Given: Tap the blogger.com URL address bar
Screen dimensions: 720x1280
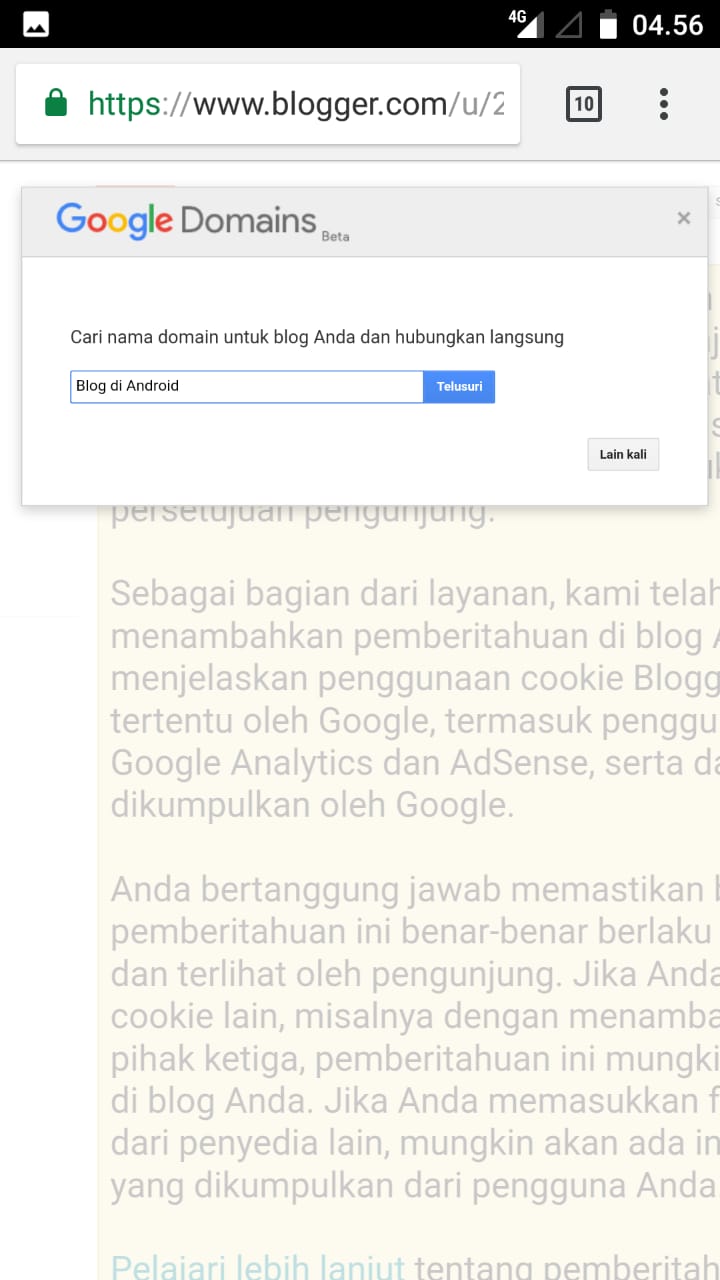Looking at the screenshot, I should (268, 104).
